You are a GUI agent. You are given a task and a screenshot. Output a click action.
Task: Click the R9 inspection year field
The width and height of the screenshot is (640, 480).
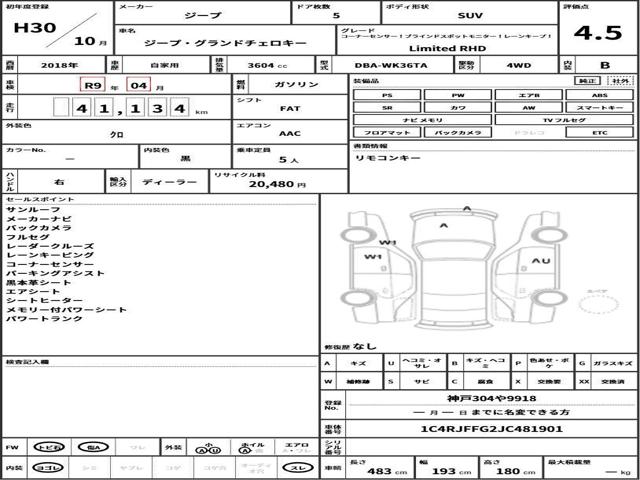click(93, 85)
